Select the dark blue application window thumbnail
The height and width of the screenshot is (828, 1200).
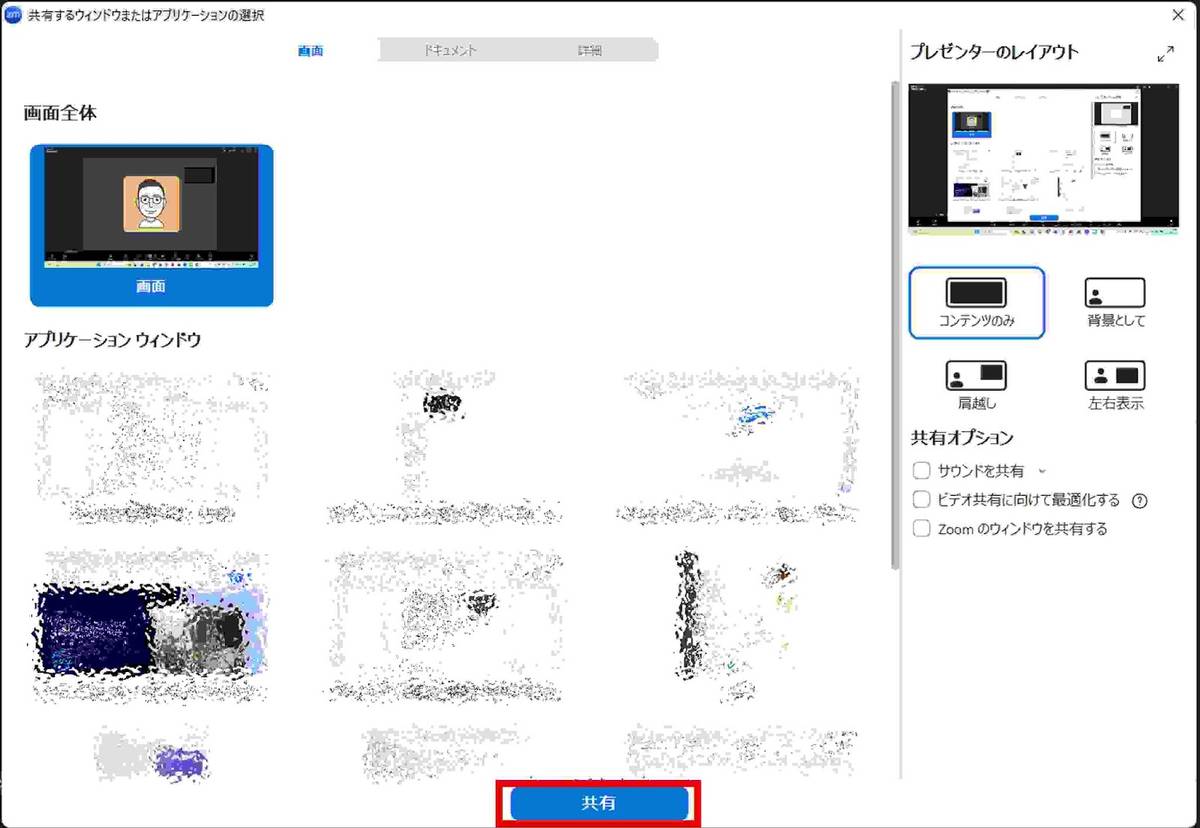150,627
